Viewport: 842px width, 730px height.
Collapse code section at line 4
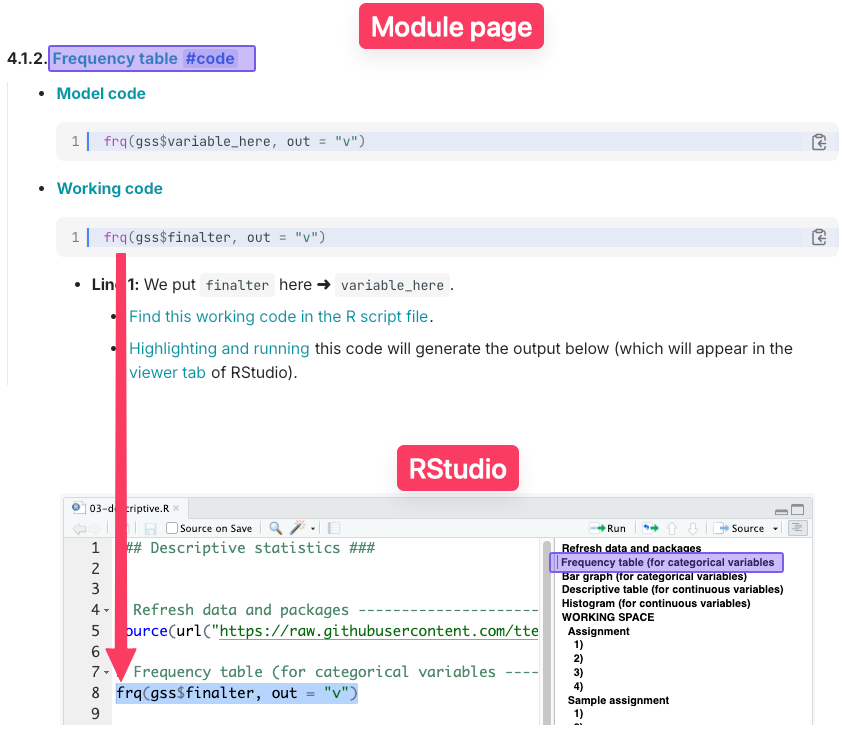pos(106,610)
